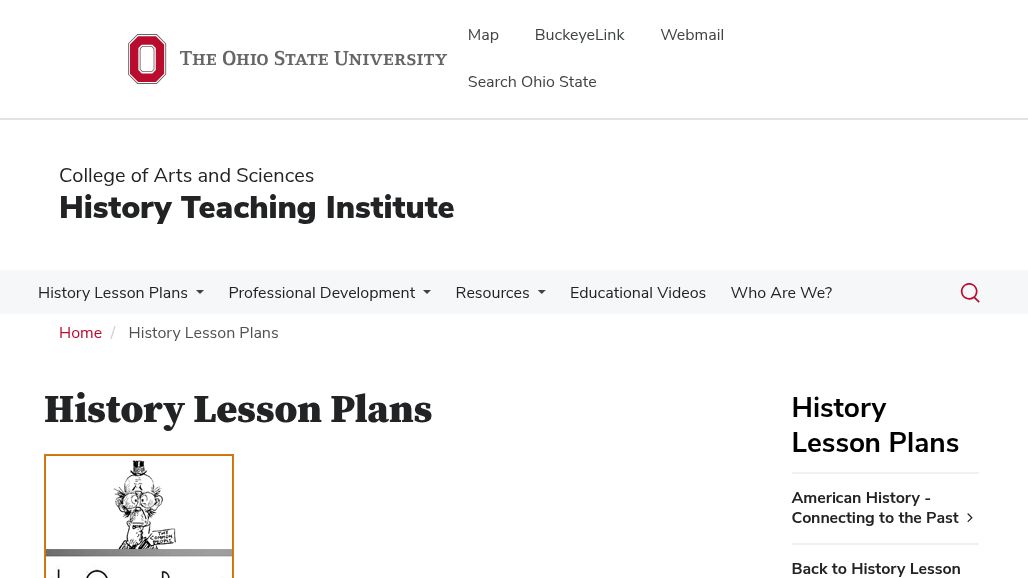Visit College of Arts and Sciences
The width and height of the screenshot is (1028, 578).
pyautogui.click(x=186, y=176)
